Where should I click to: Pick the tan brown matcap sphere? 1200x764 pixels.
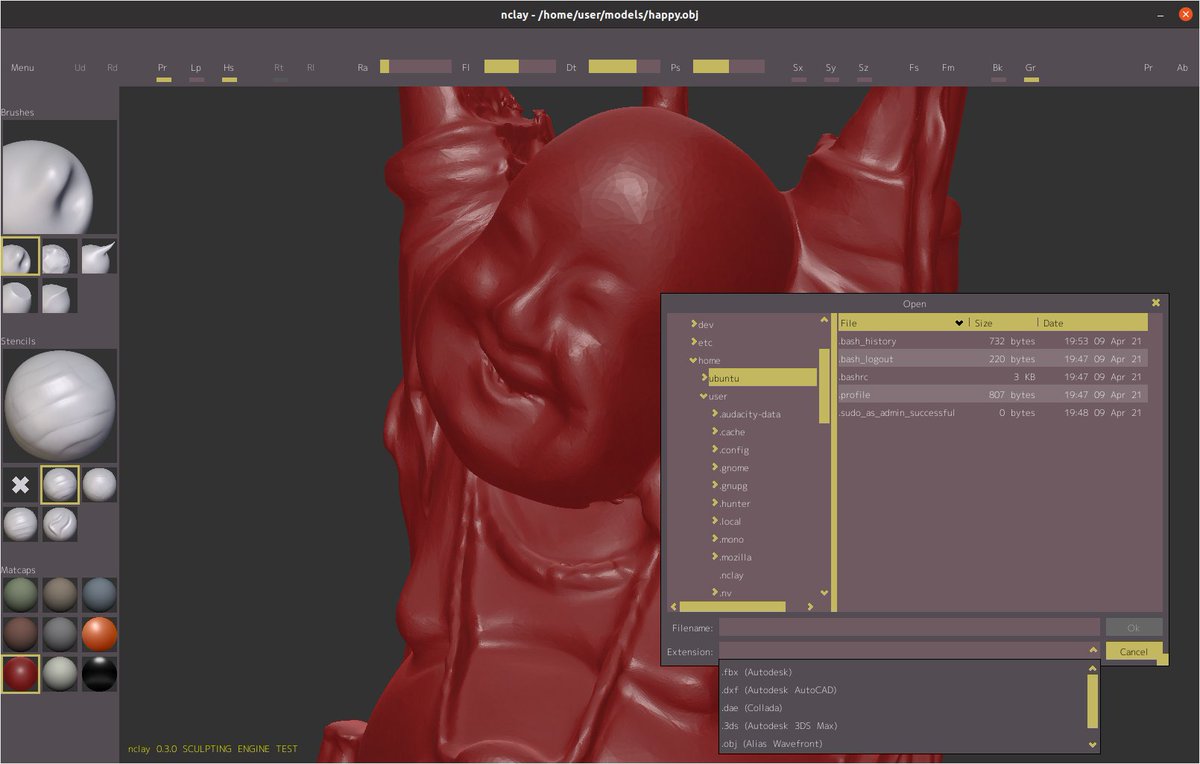point(60,595)
